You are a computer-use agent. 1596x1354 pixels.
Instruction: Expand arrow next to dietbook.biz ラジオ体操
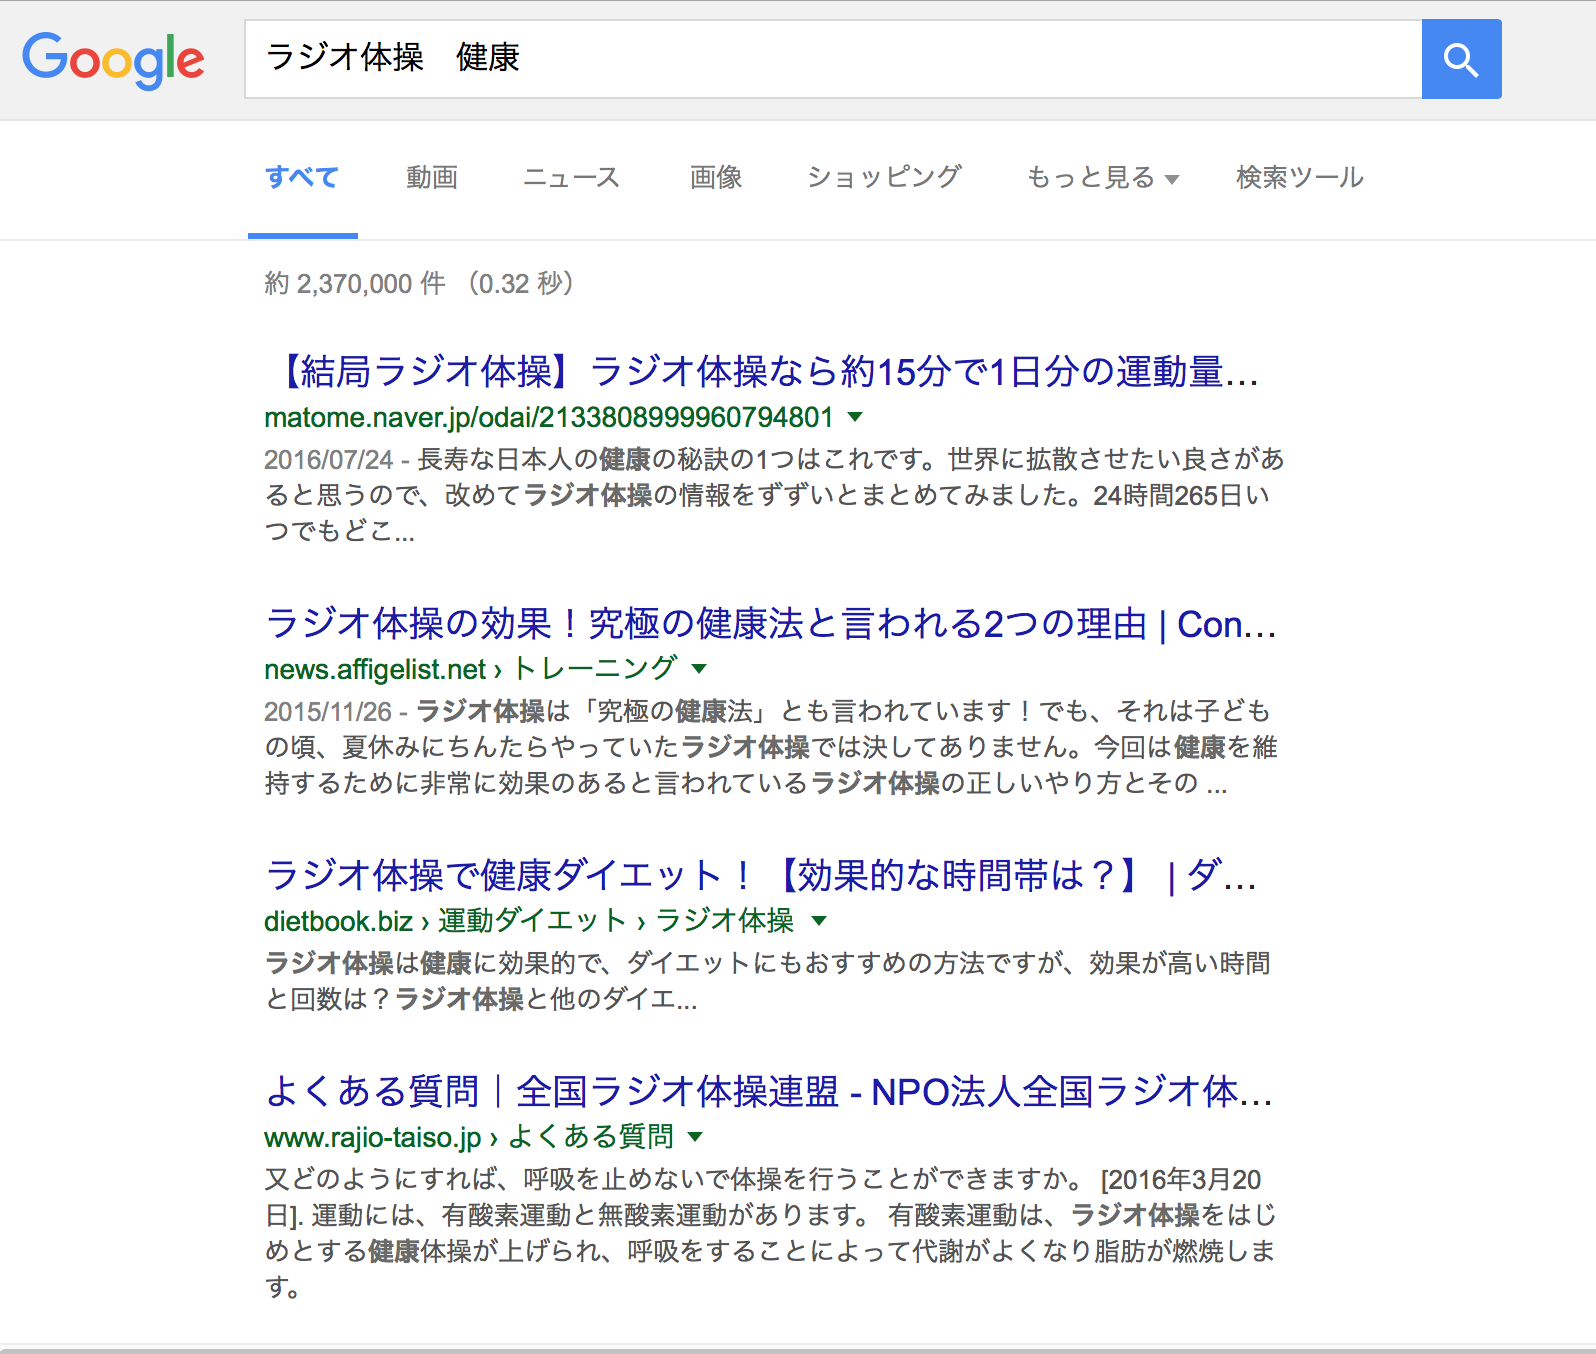(x=819, y=920)
